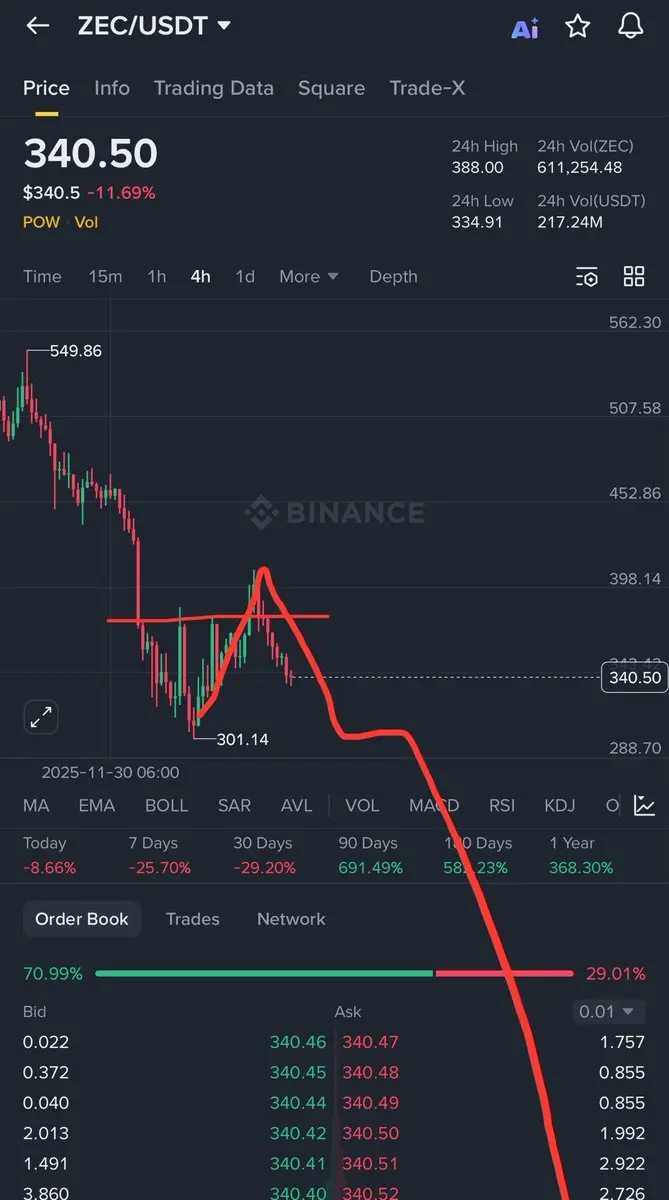Open chart settings icon
The image size is (669, 1200).
(x=587, y=277)
